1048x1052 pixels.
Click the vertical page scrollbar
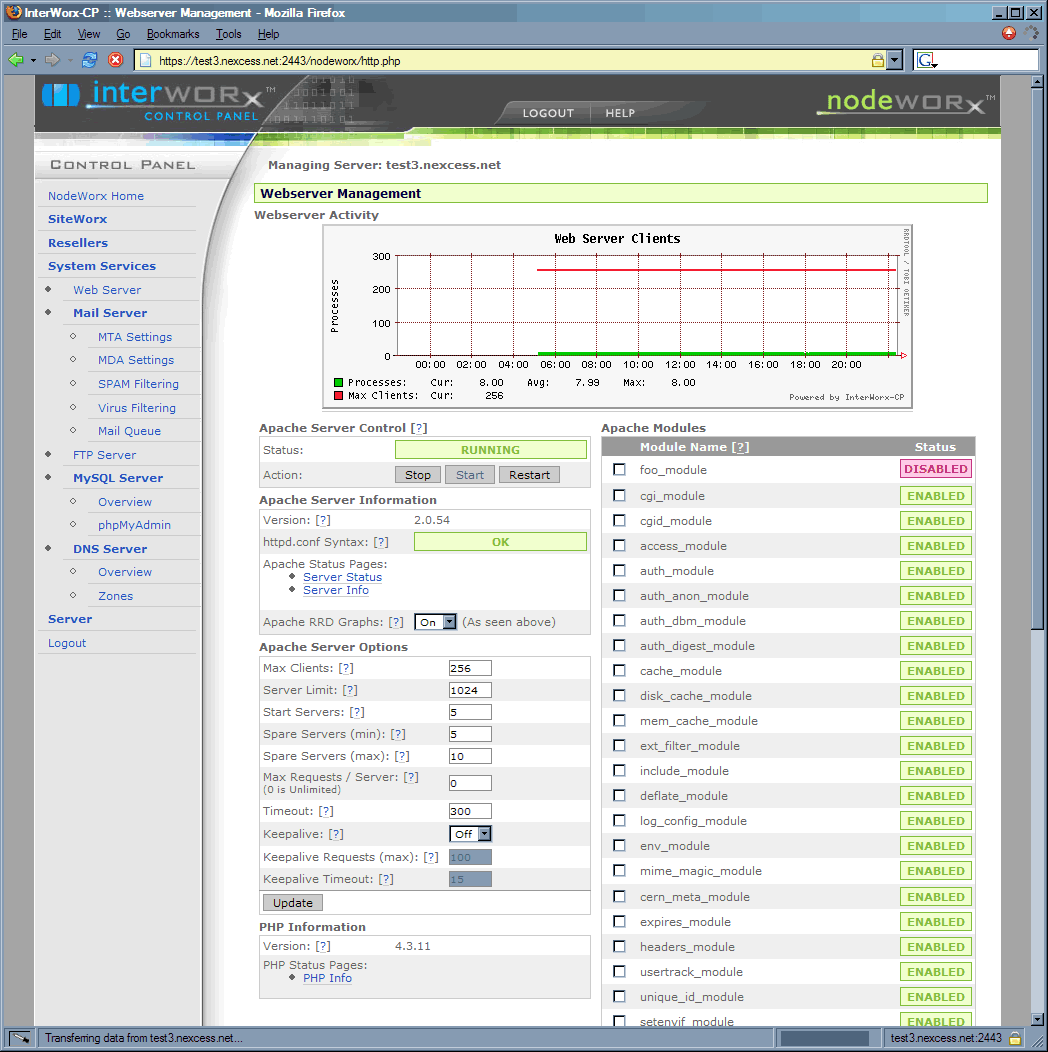(1037, 500)
